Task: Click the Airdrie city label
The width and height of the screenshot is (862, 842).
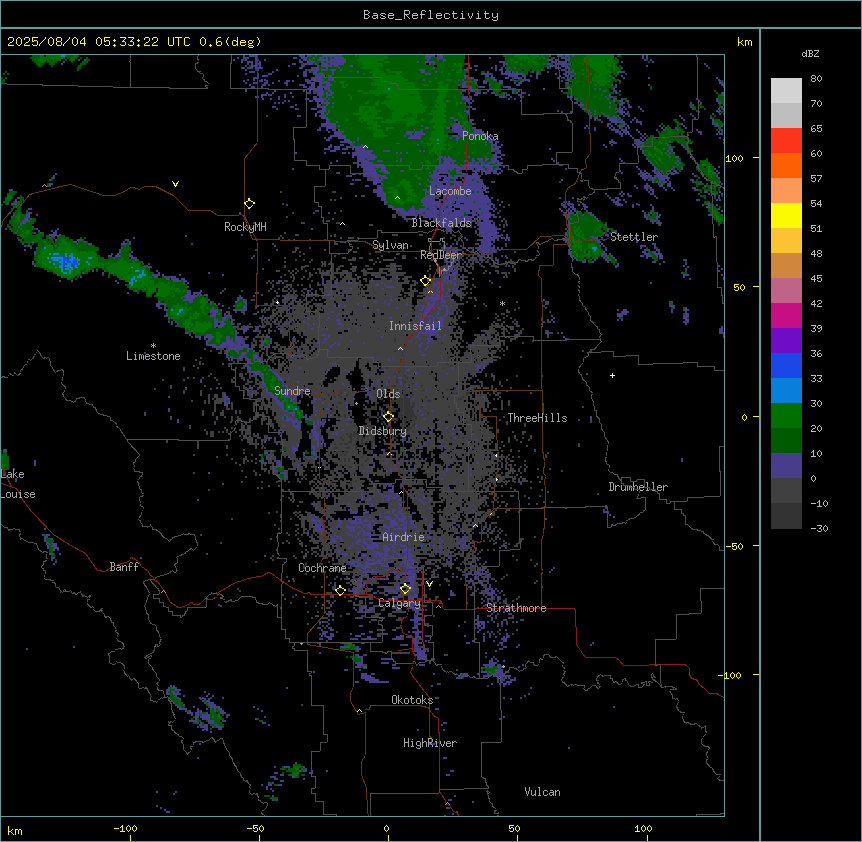Action: (404, 537)
